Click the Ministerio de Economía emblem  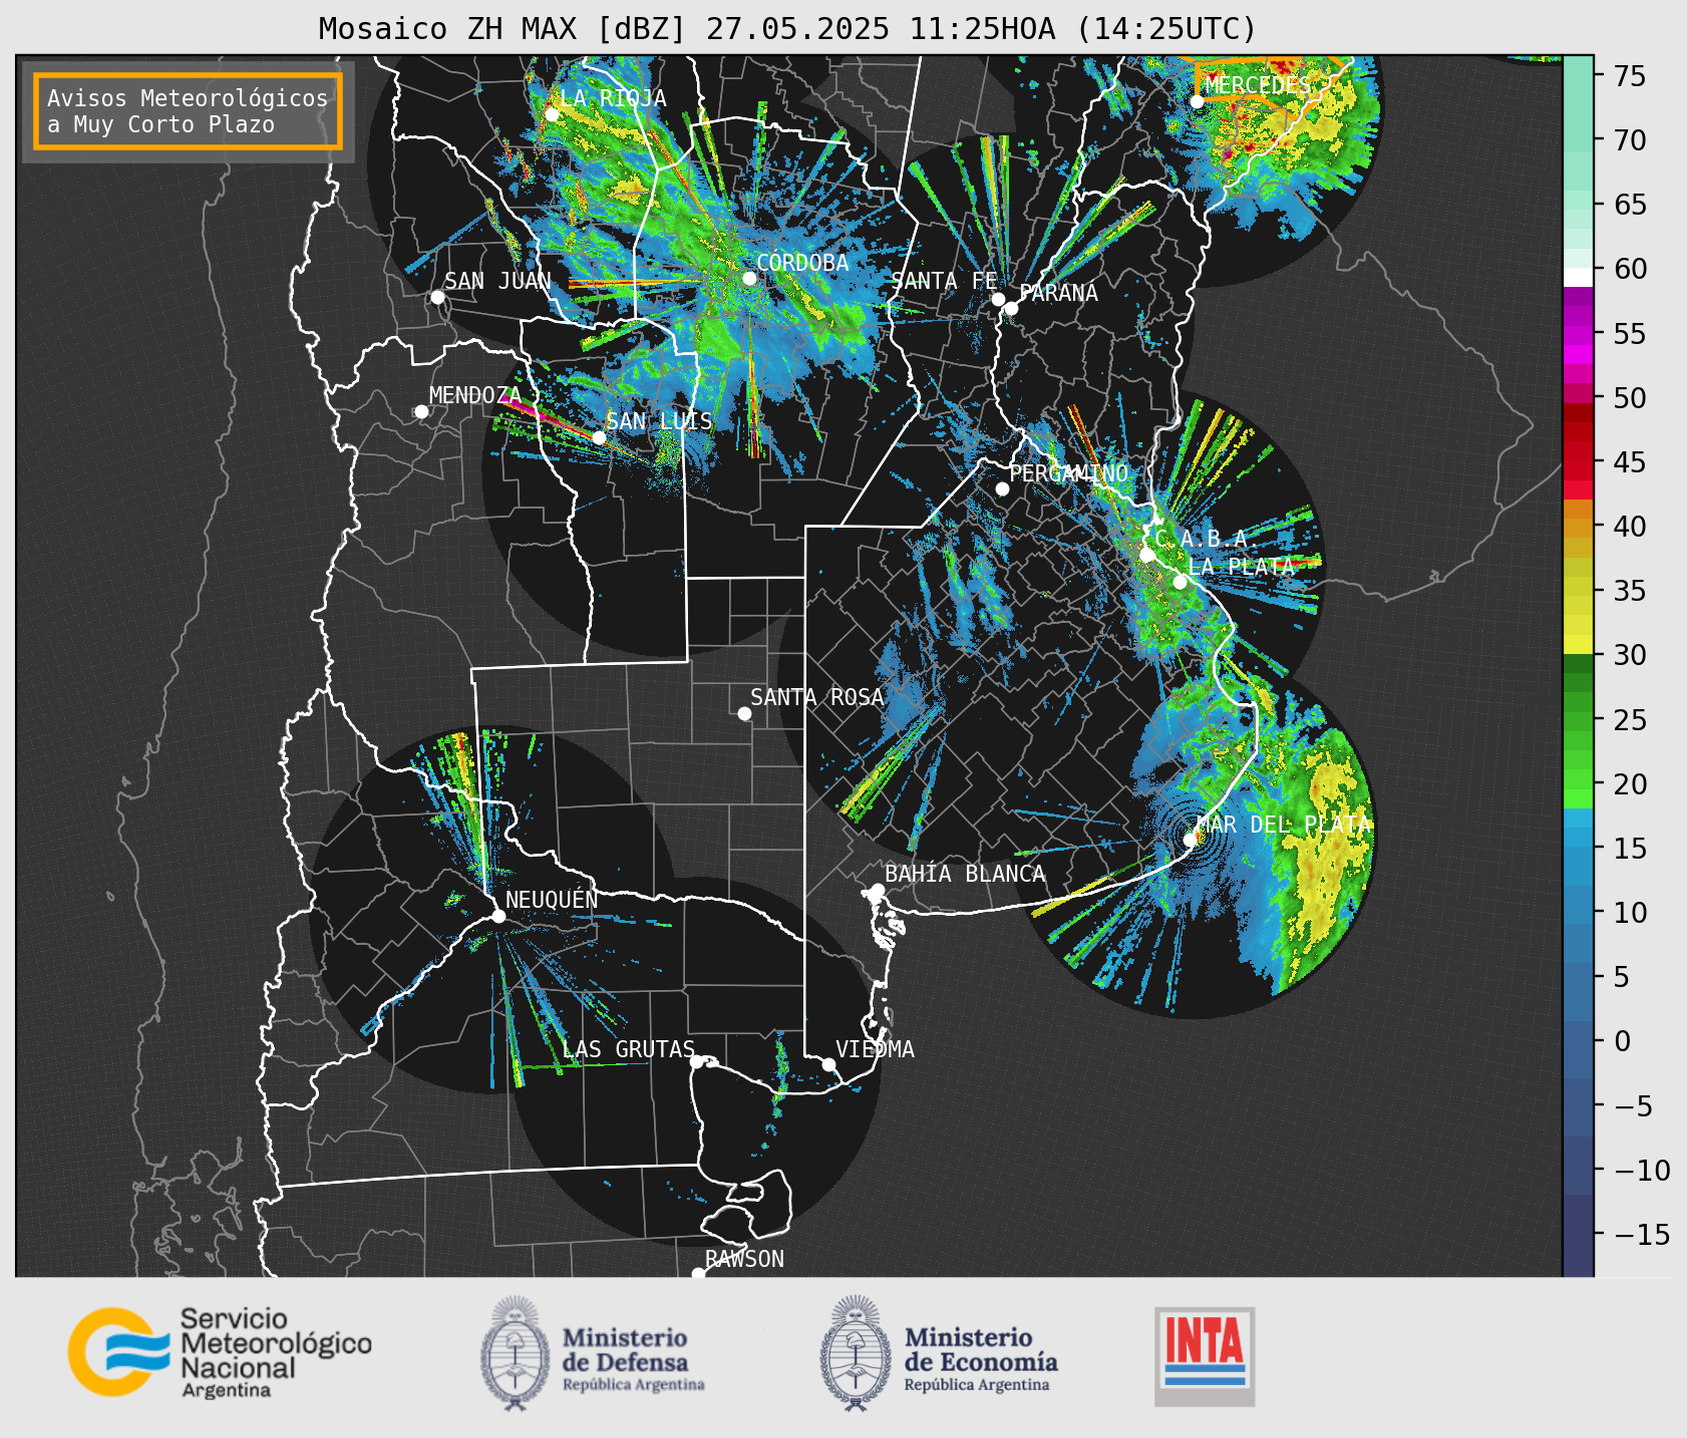click(x=855, y=1352)
